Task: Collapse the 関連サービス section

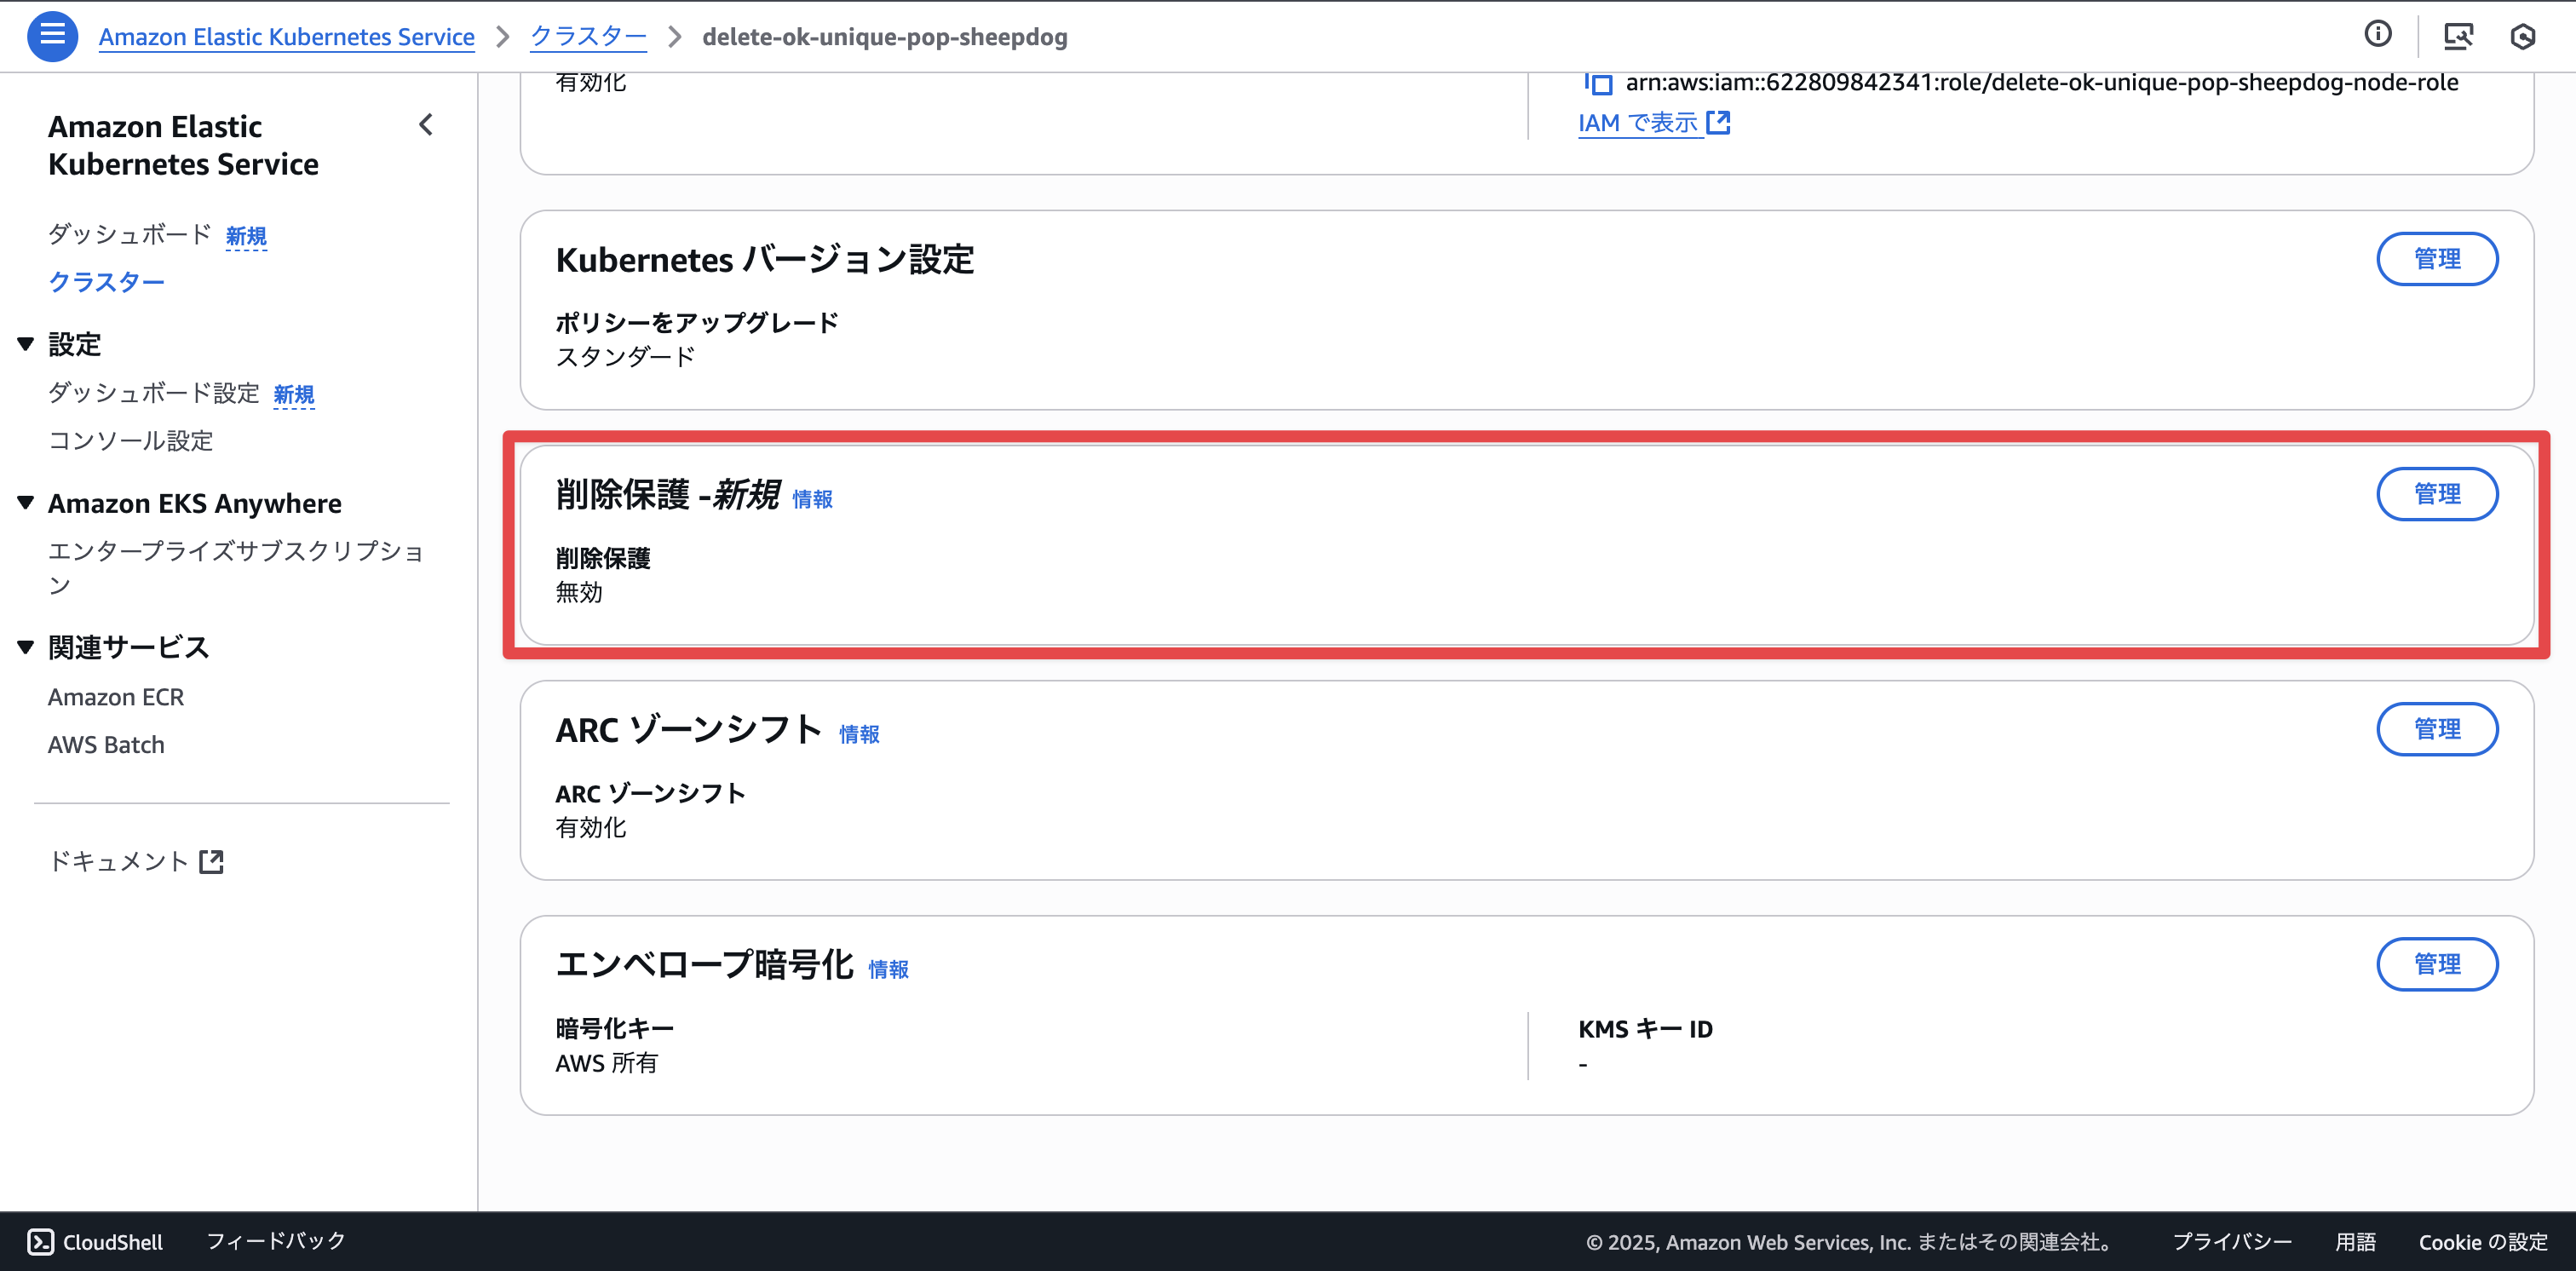Action: click(x=26, y=647)
